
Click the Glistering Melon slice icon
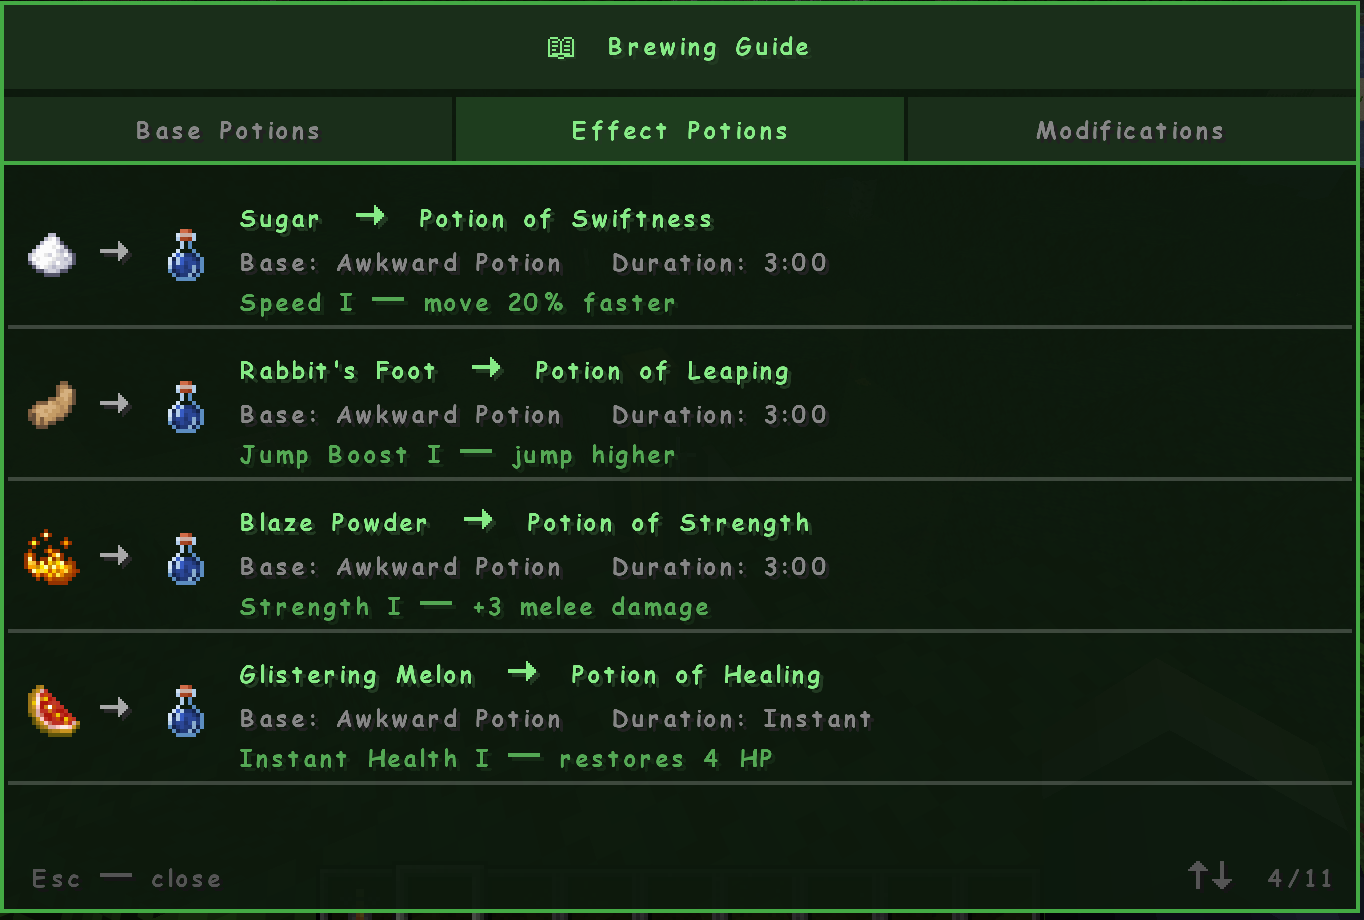coord(52,709)
